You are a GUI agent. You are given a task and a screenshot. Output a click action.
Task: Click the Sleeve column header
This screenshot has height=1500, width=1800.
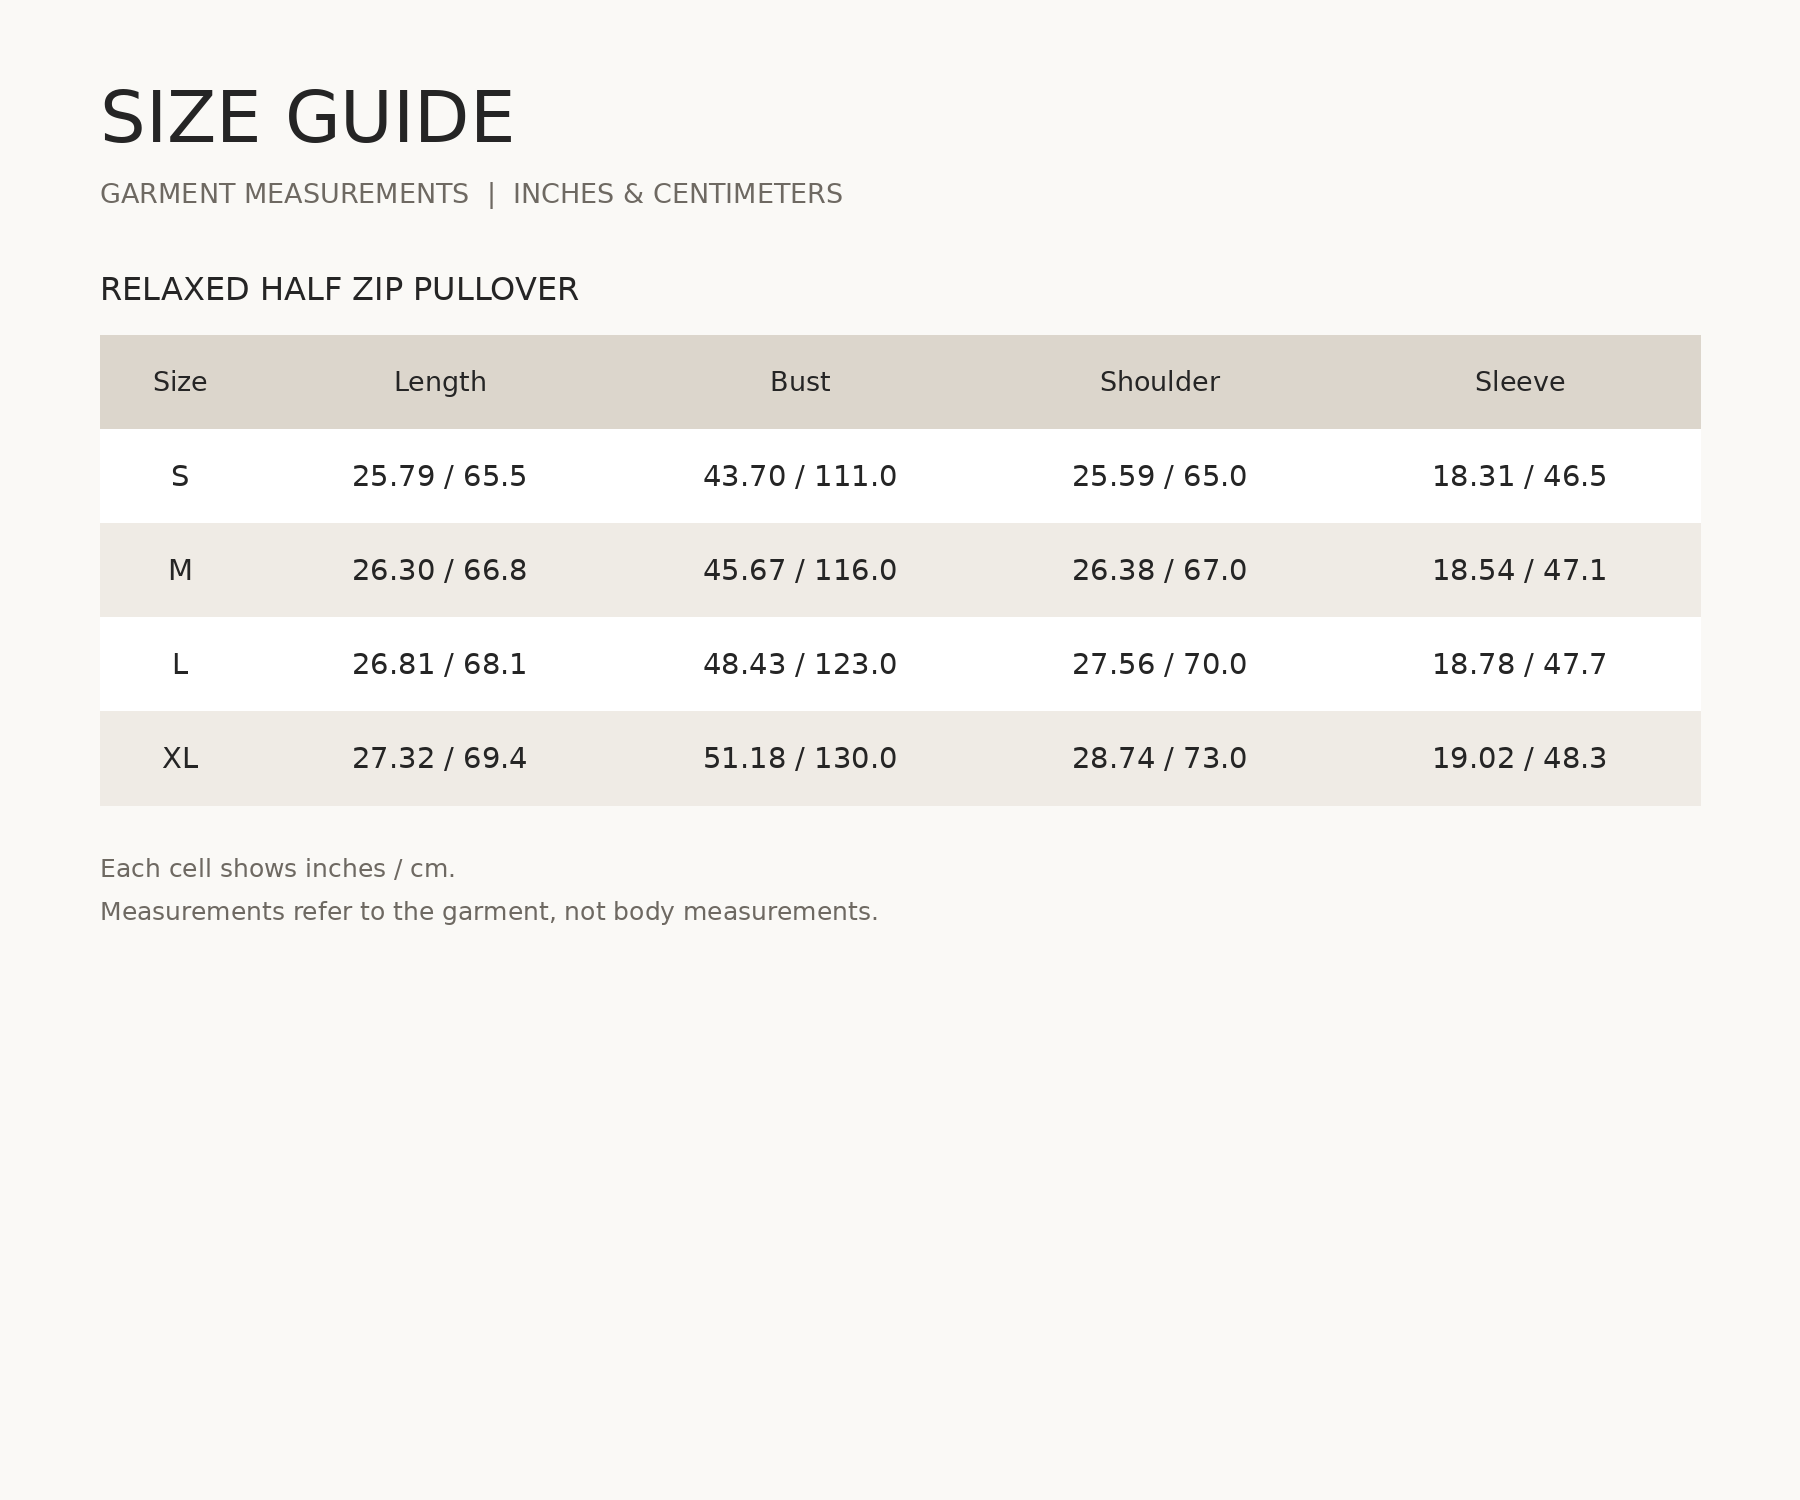click(x=1520, y=382)
